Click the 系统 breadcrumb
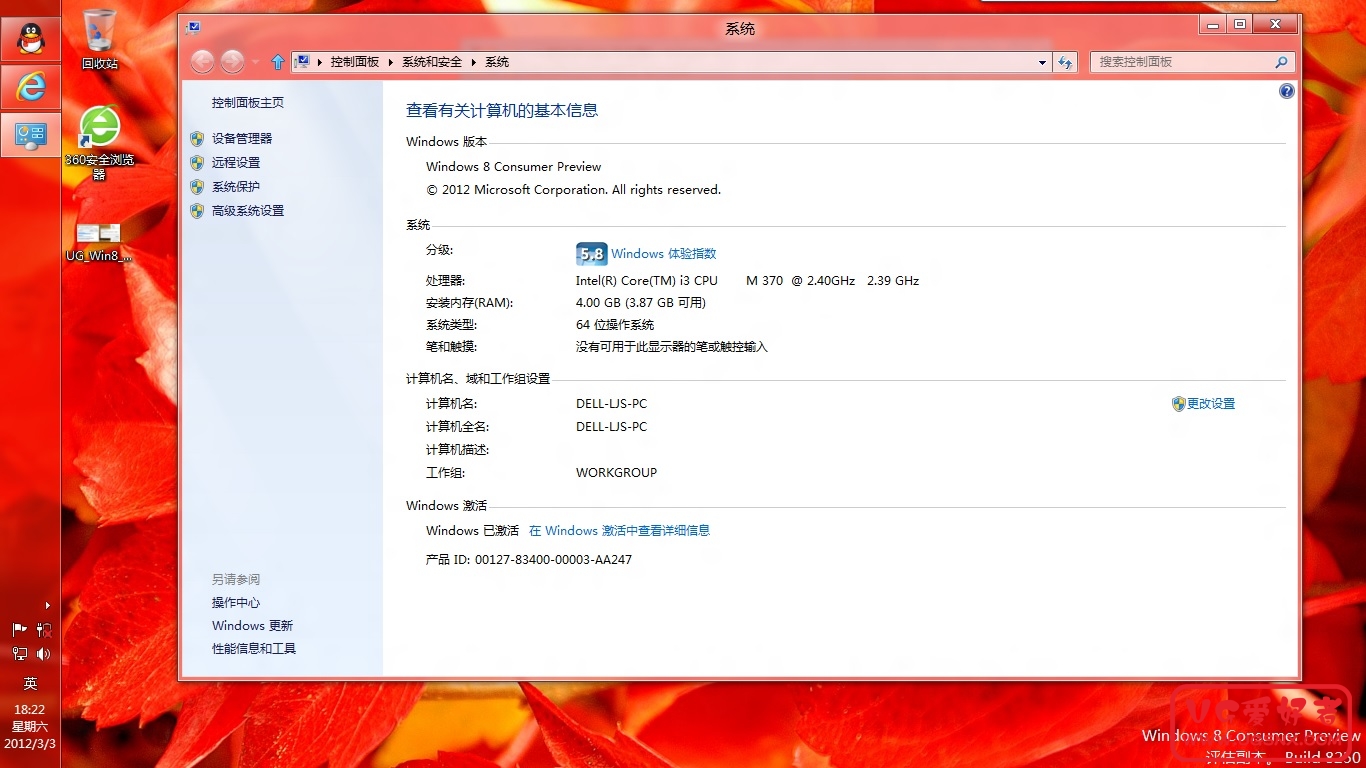 (497, 62)
